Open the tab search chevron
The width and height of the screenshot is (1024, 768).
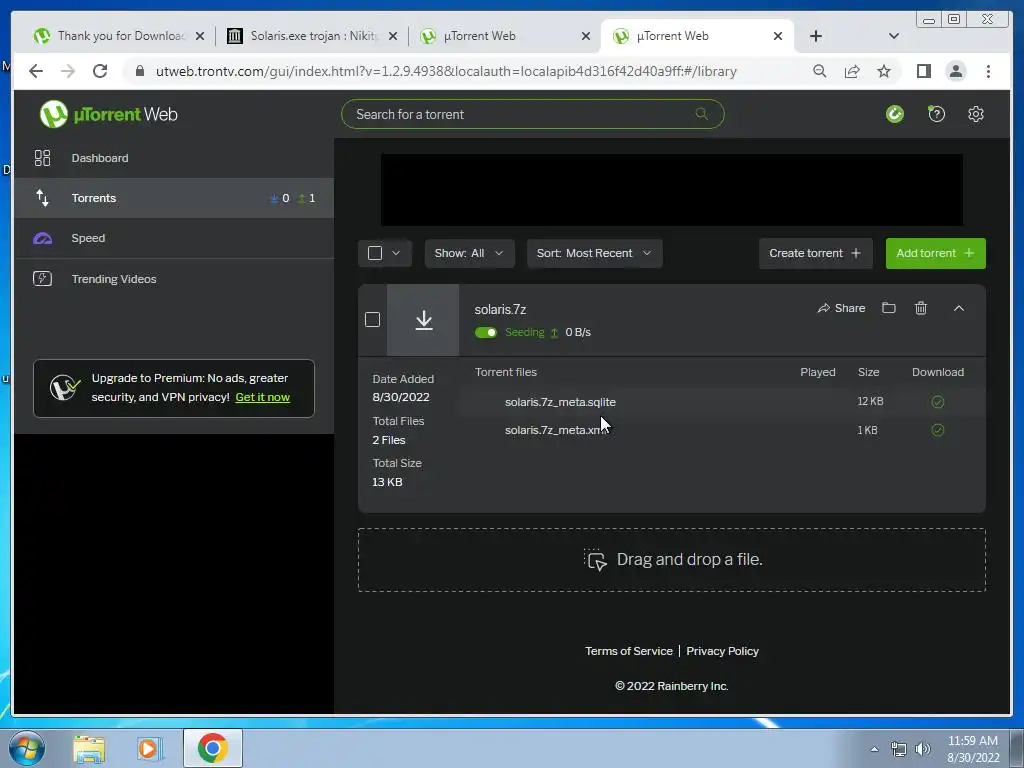(x=893, y=36)
